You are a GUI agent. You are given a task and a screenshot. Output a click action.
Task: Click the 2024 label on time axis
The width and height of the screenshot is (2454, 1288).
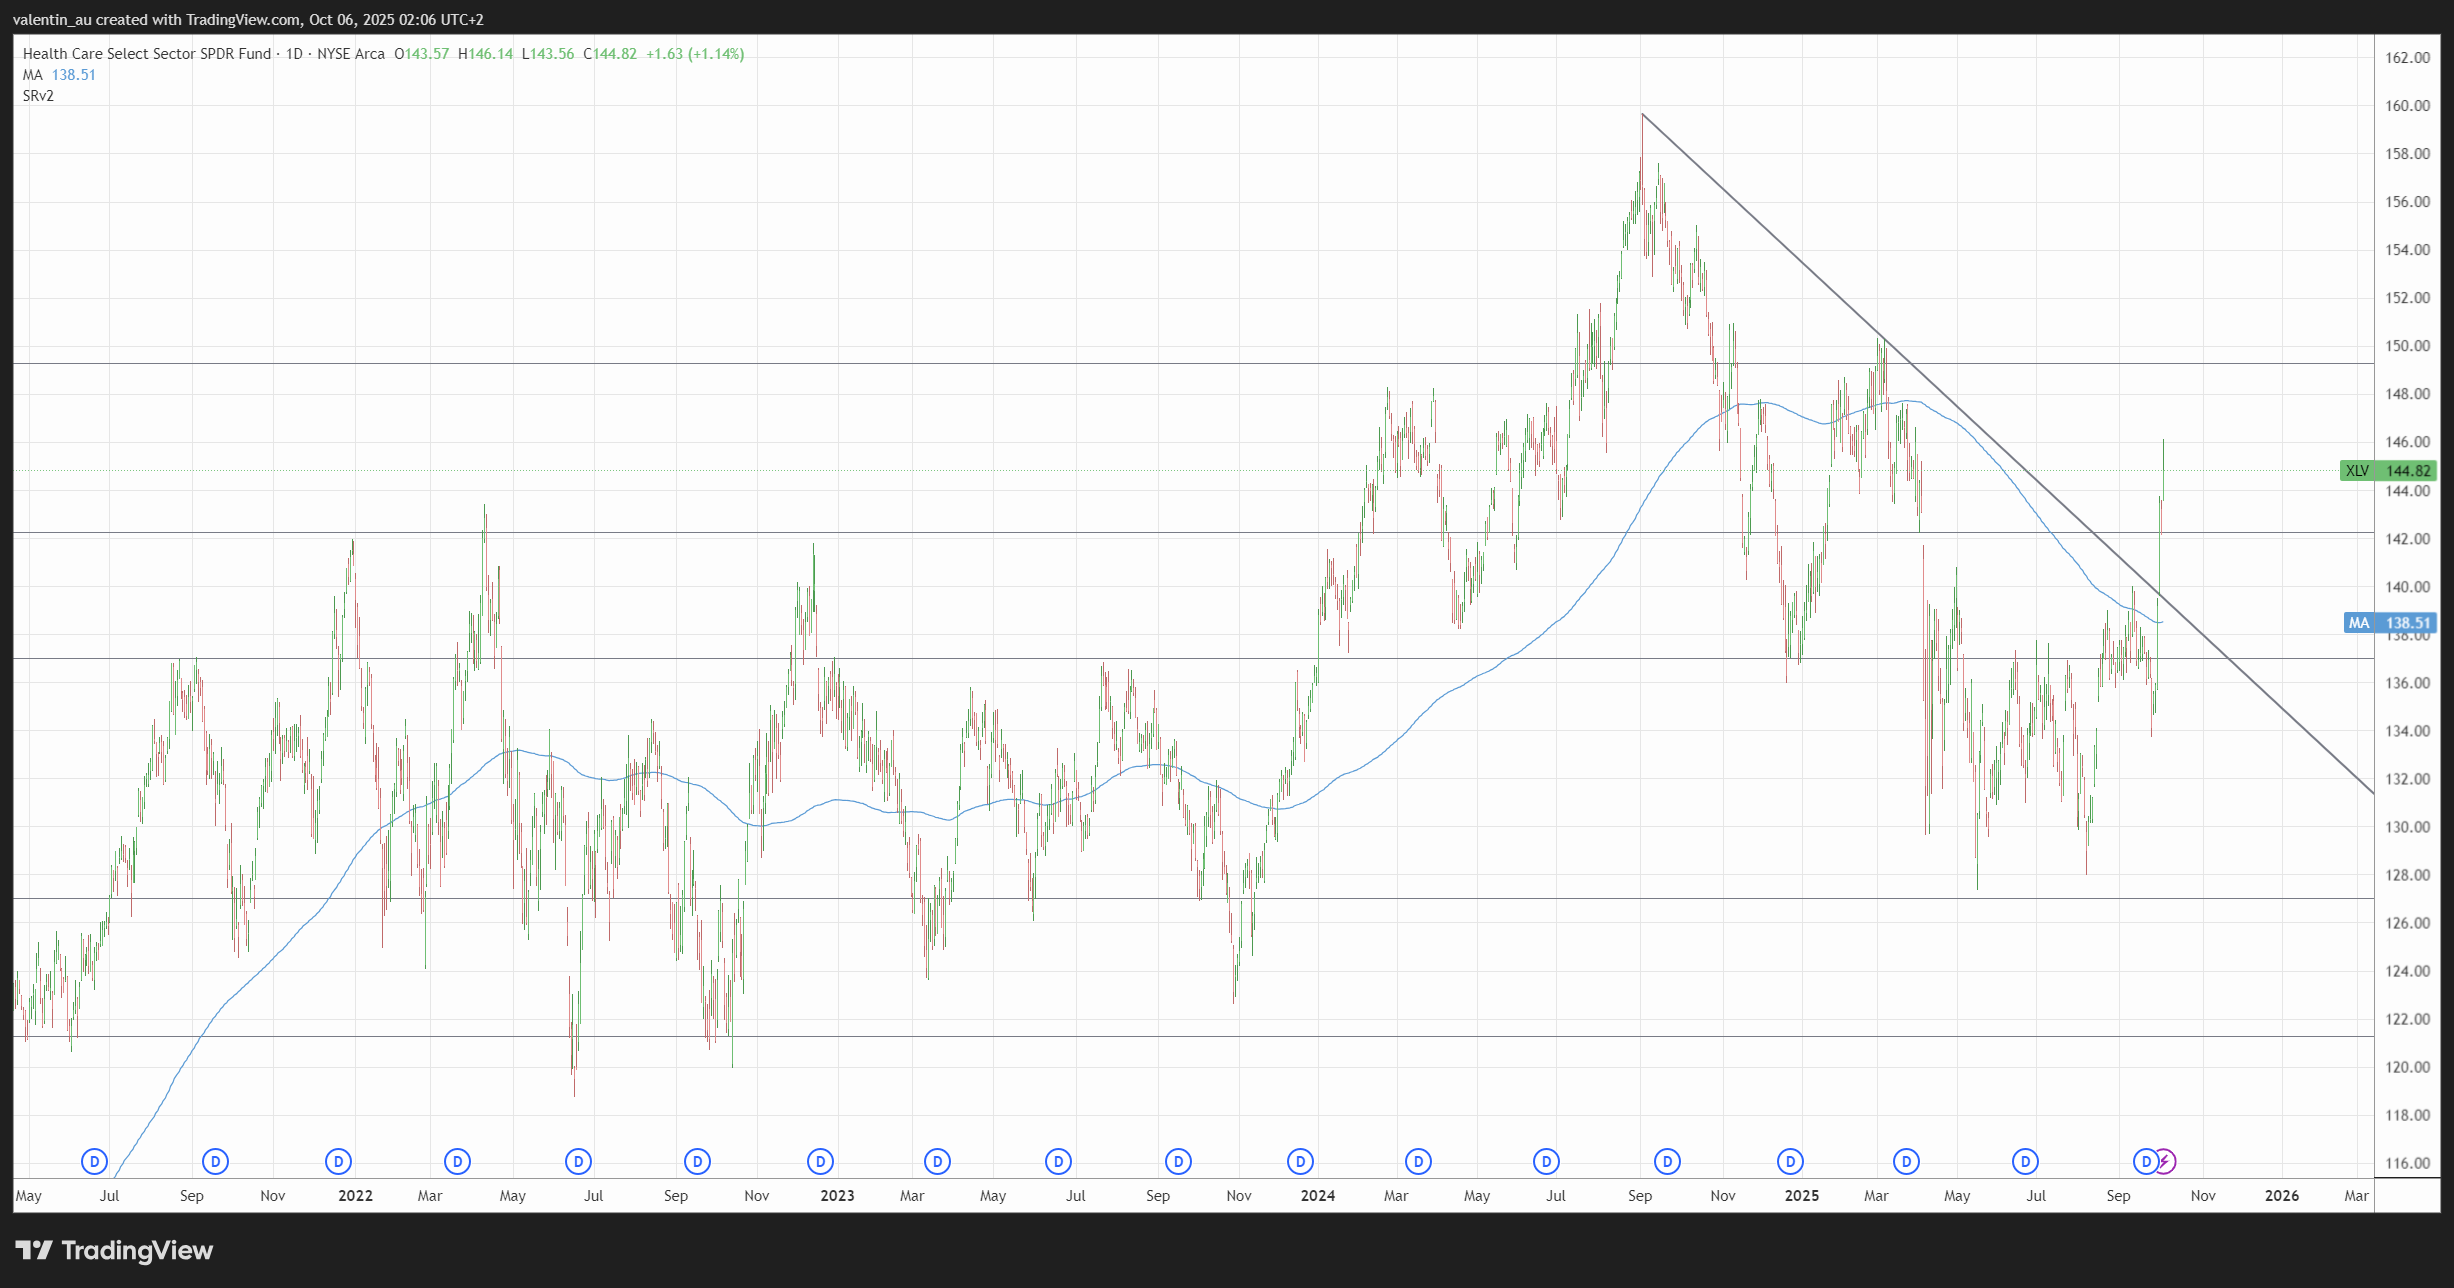pos(1317,1195)
